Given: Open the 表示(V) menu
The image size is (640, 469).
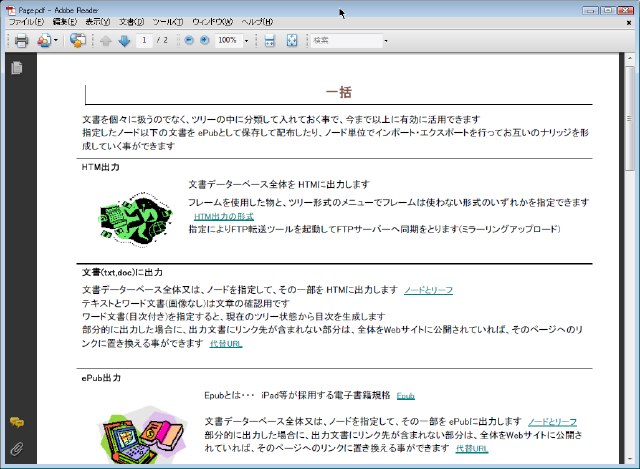Looking at the screenshot, I should point(98,22).
